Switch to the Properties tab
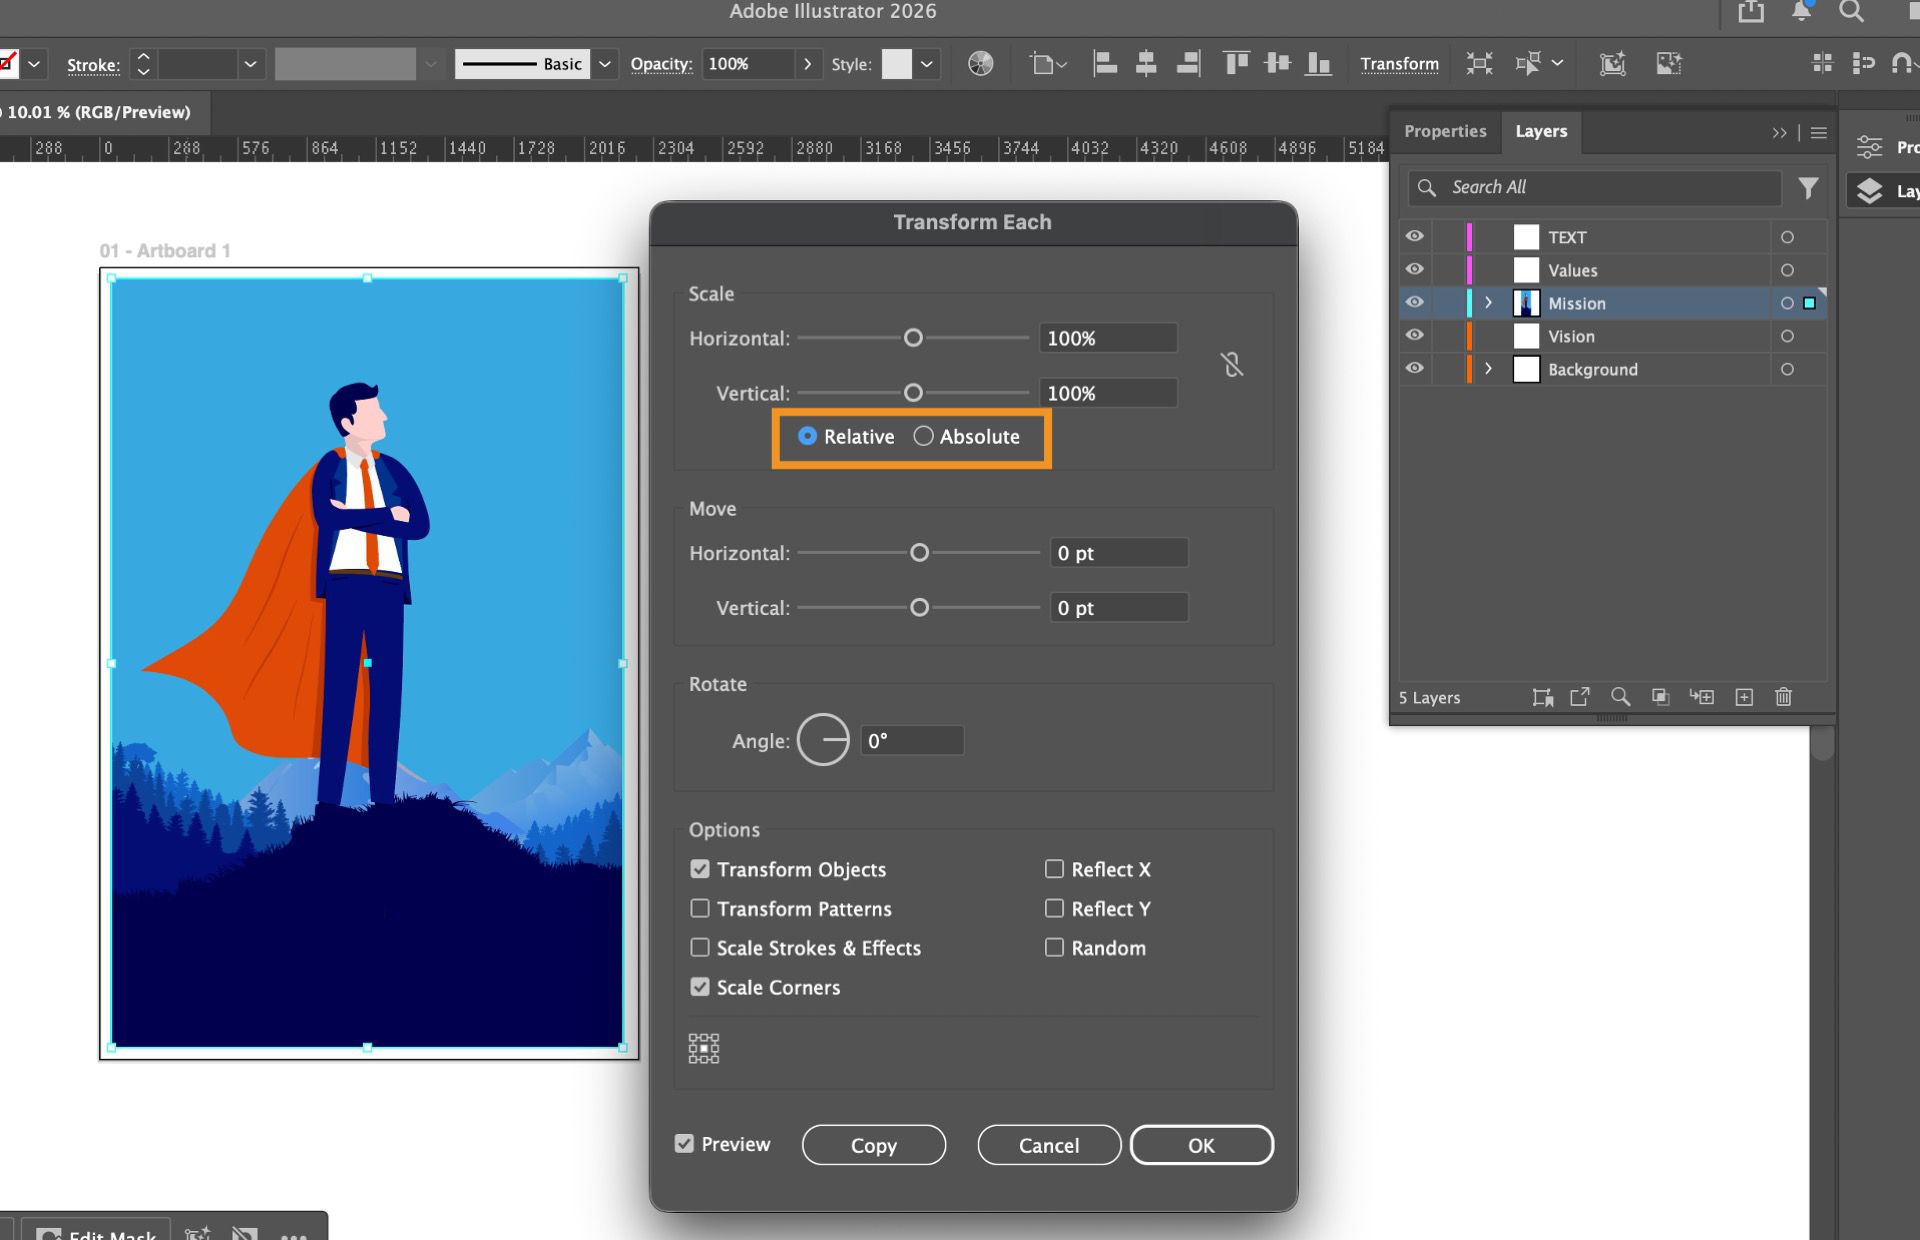 coord(1445,131)
